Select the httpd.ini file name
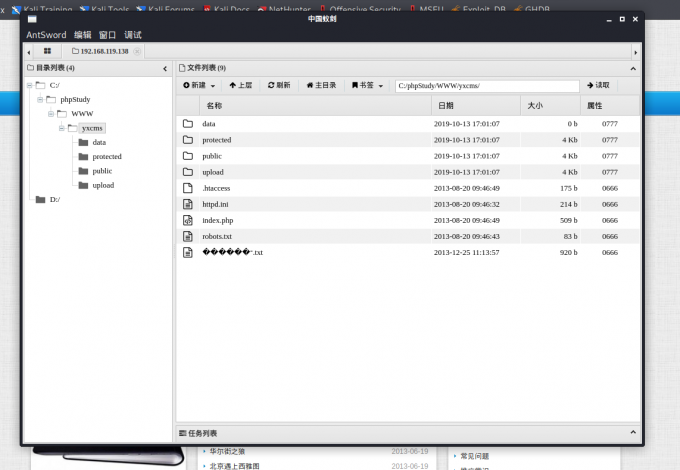Image resolution: width=680 pixels, height=470 pixels. coord(215,204)
